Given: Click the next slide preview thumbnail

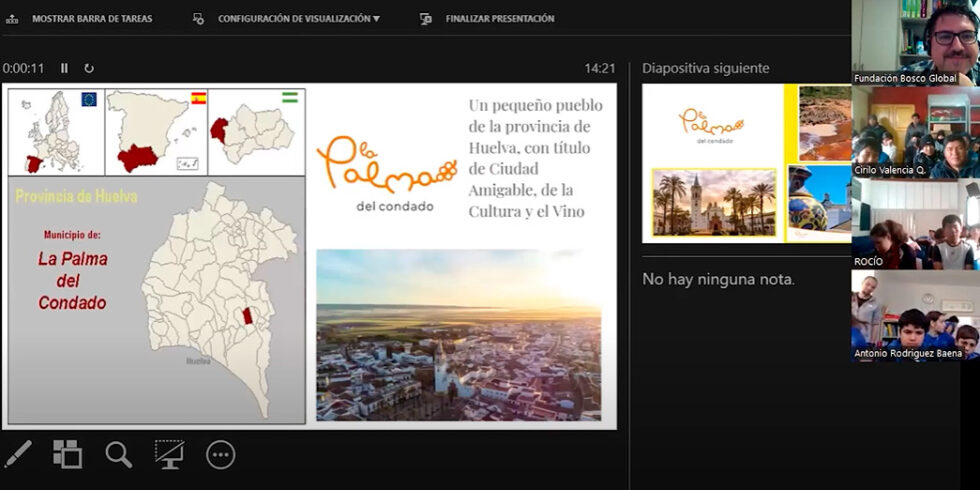Looking at the screenshot, I should point(746,163).
